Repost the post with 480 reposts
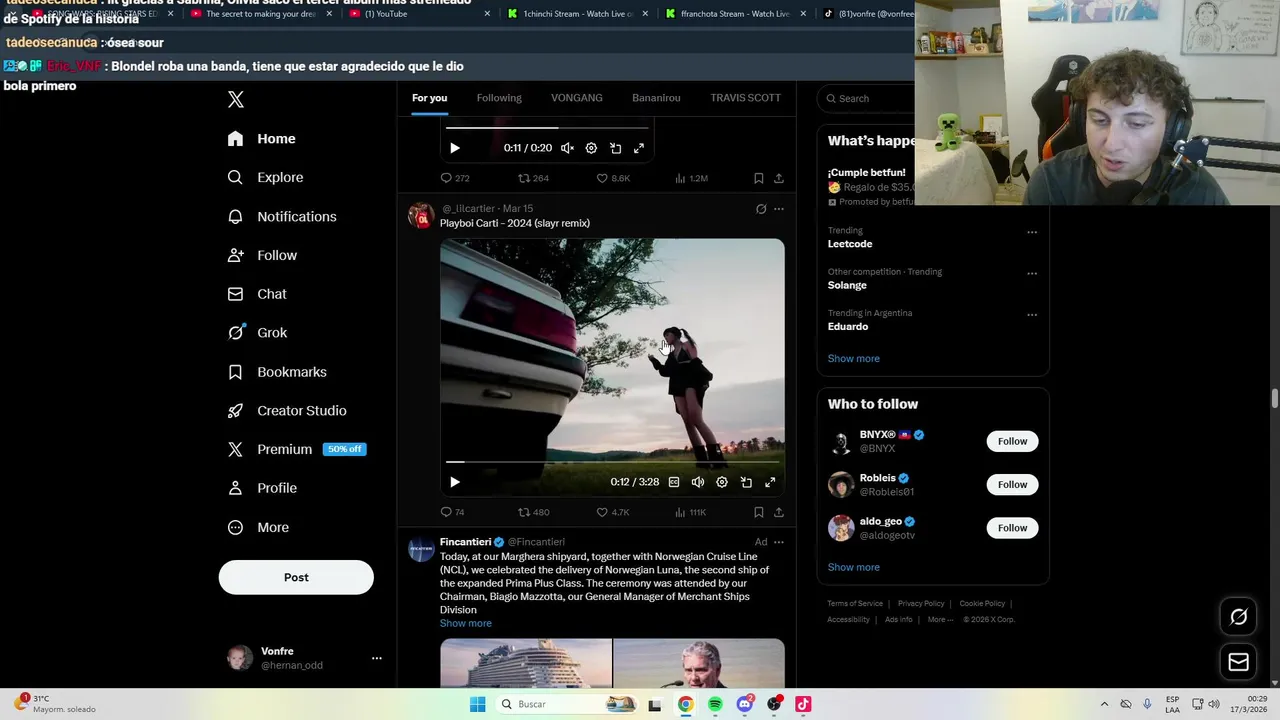 pos(533,512)
